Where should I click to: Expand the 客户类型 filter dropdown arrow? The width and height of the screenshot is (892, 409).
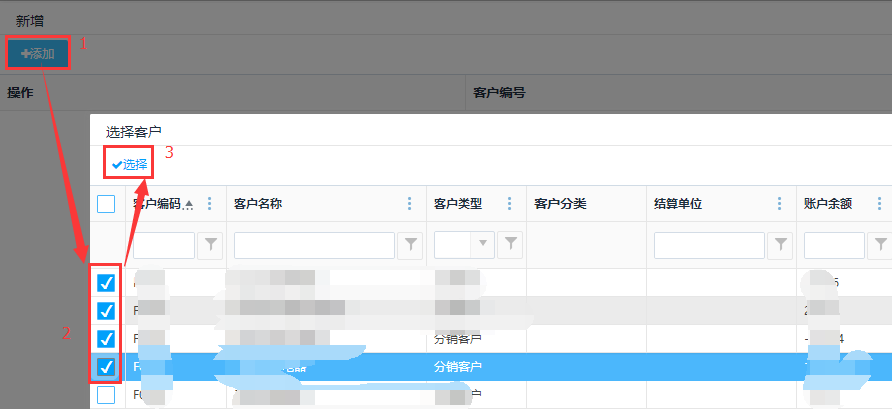(x=484, y=245)
